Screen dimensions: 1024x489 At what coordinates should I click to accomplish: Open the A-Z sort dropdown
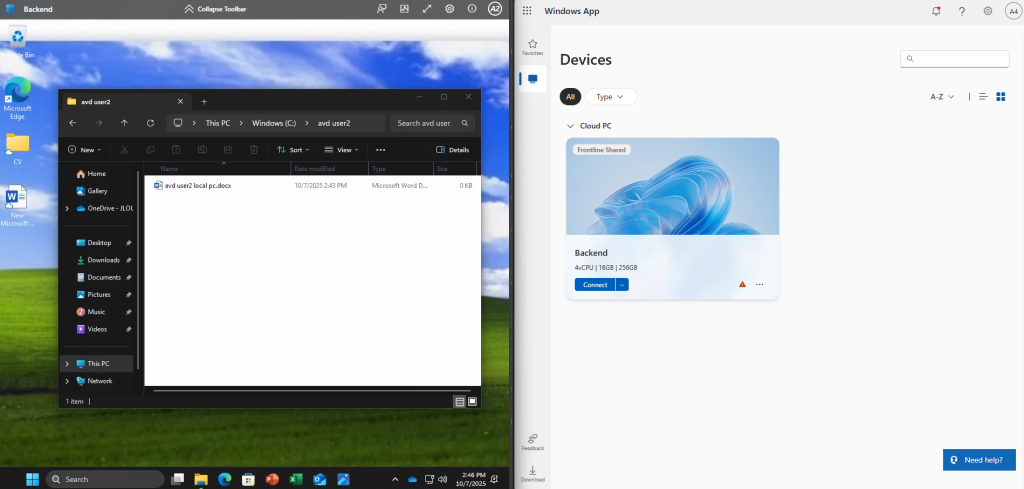click(x=942, y=97)
